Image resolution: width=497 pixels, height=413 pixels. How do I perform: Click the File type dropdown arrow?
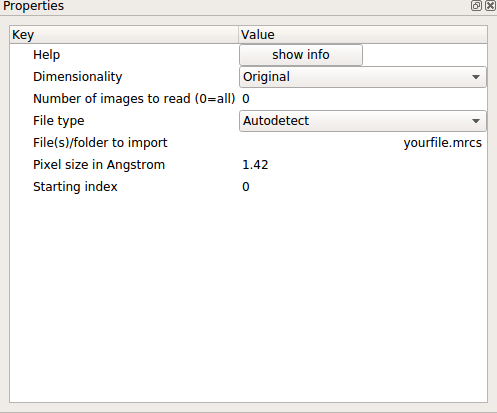pos(476,121)
